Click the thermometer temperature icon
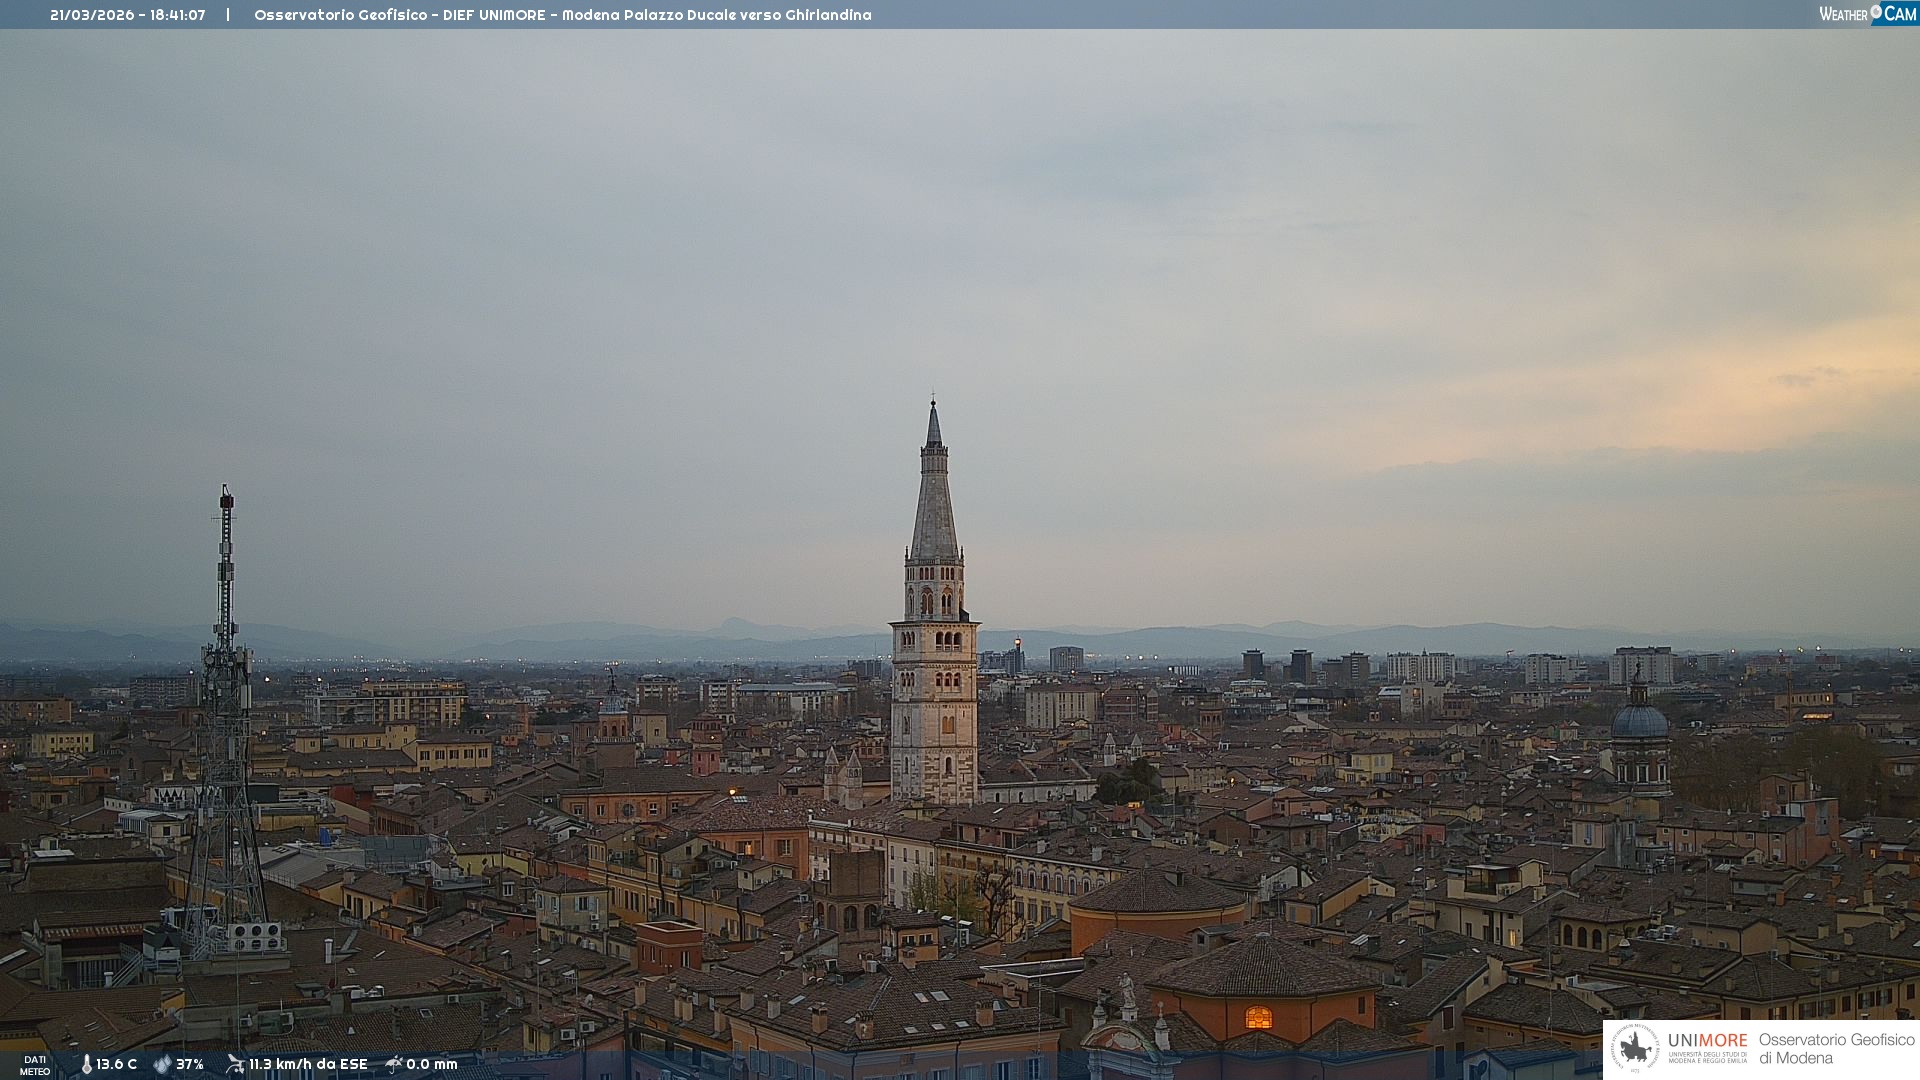 (x=86, y=1065)
